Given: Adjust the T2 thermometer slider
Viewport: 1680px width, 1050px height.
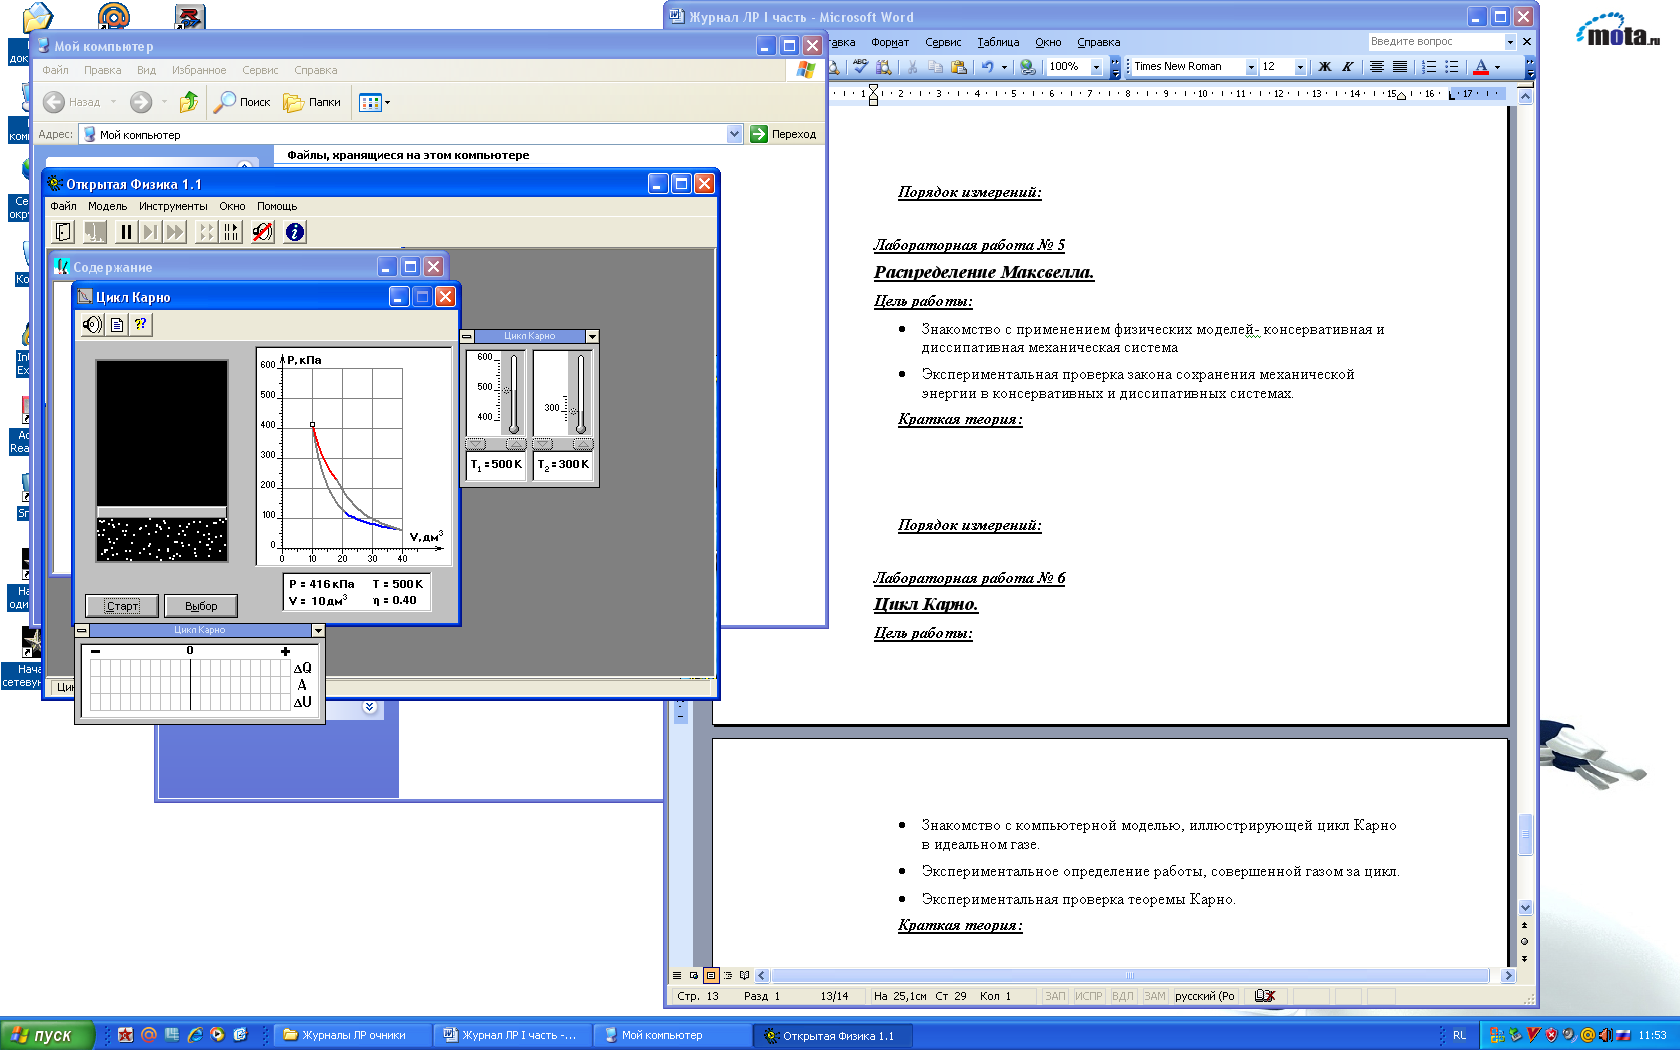Looking at the screenshot, I should tap(574, 410).
